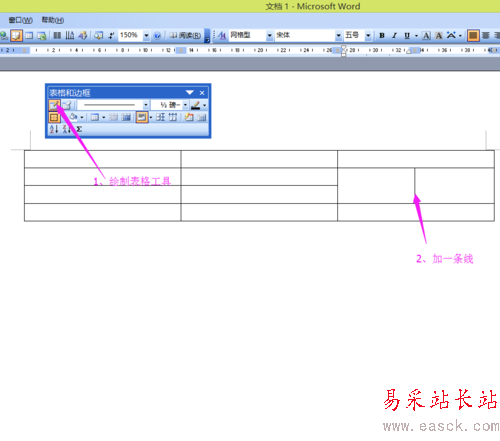Open the zoom percentage dropdown arrow

pyautogui.click(x=146, y=35)
